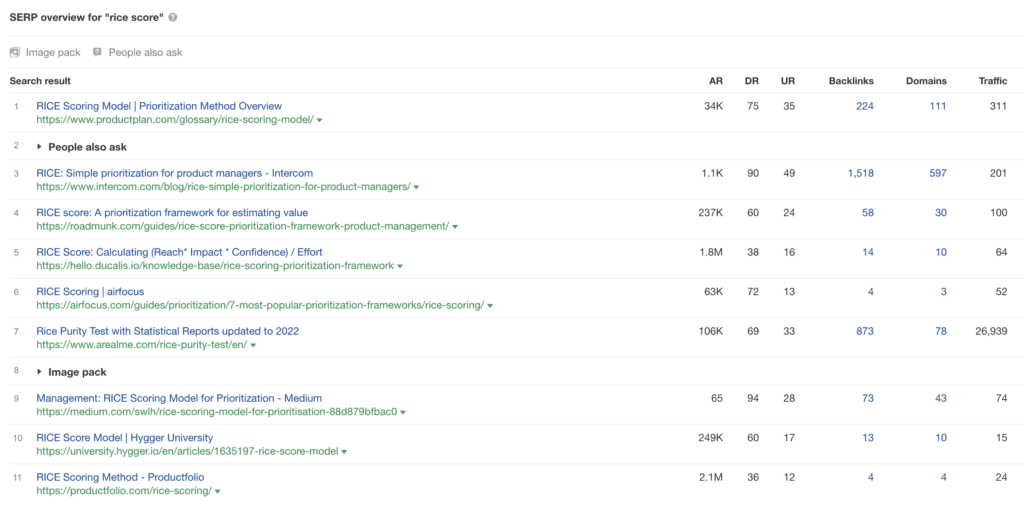Click the arealme.com rice-purity-test URL
Screen dimensions: 1024x512
(142, 345)
